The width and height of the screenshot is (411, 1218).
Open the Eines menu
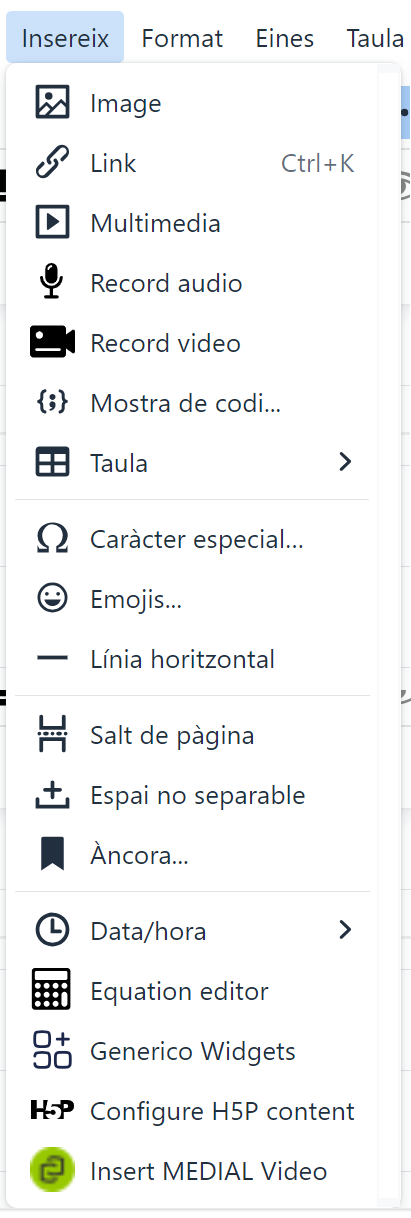tap(284, 39)
